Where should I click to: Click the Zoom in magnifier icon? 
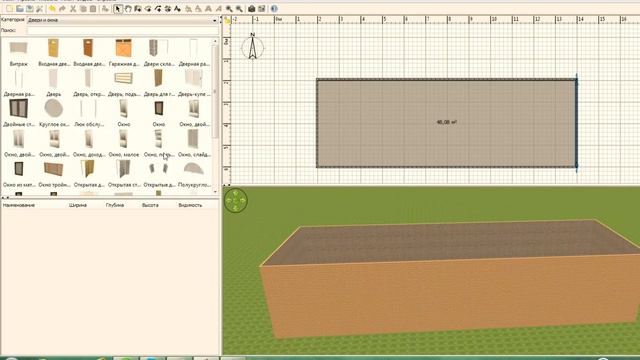[x=229, y=9]
